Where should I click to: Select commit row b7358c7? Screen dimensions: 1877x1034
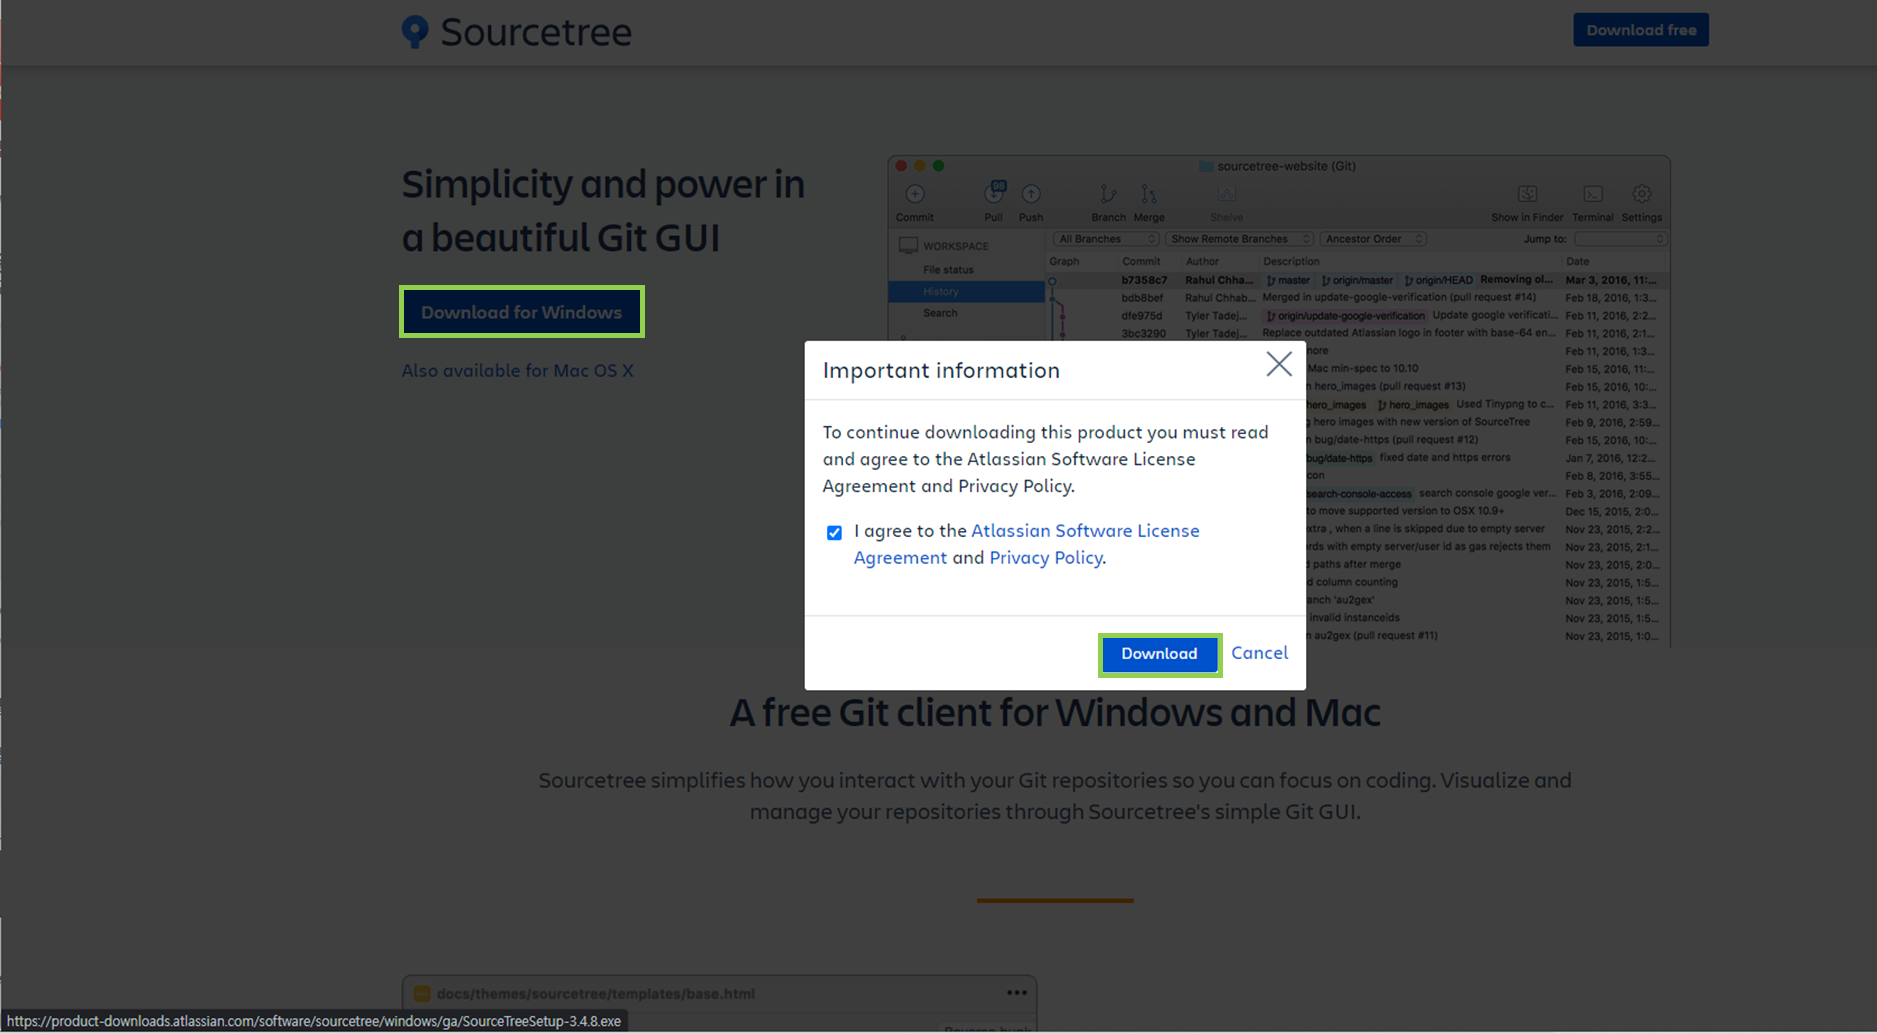pyautogui.click(x=1357, y=280)
